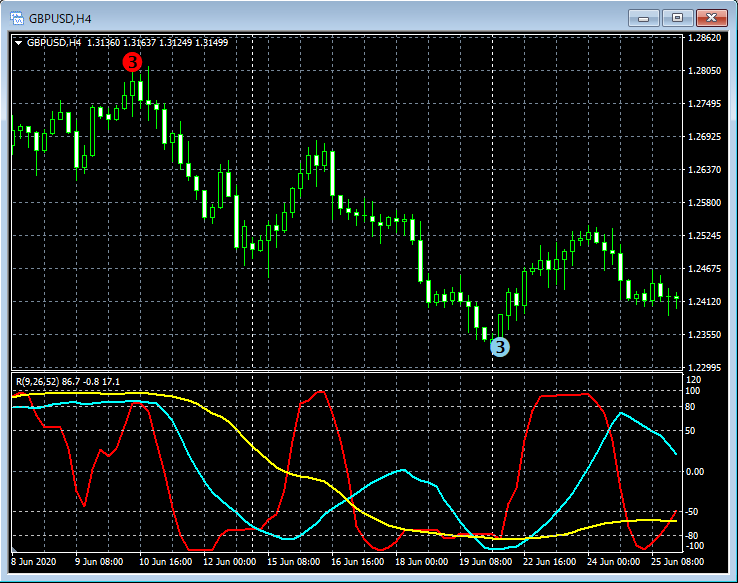Click the 1.24120 price scale label

pos(704,302)
